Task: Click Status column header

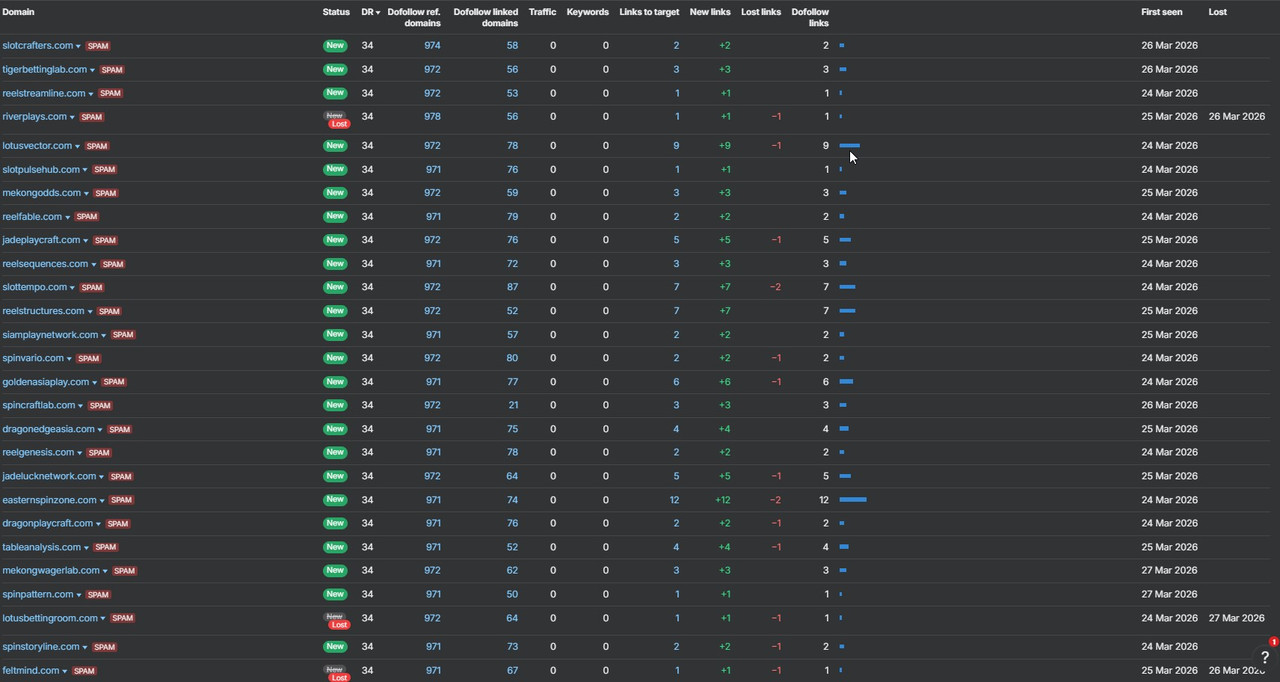Action: [x=336, y=12]
